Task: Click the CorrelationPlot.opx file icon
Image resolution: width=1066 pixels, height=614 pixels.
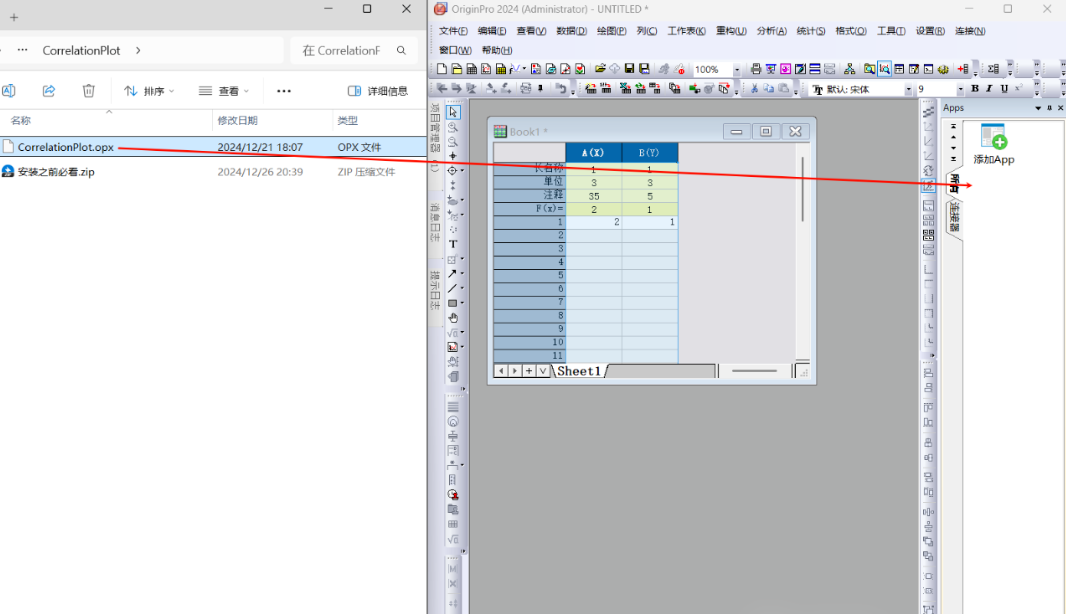Action: point(8,146)
